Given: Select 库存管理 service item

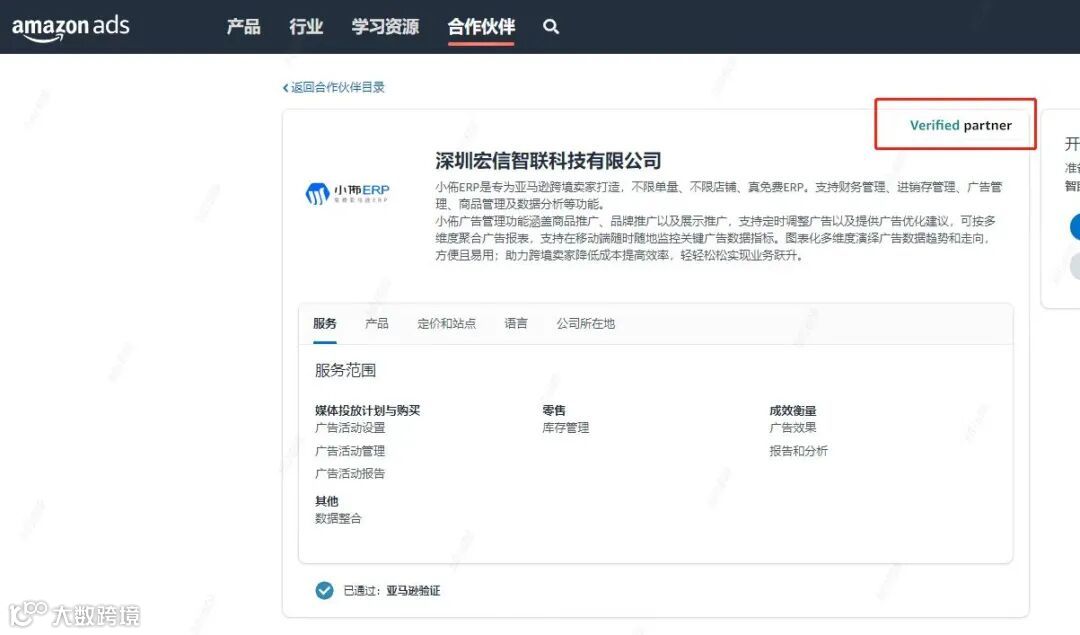Looking at the screenshot, I should coord(565,428).
